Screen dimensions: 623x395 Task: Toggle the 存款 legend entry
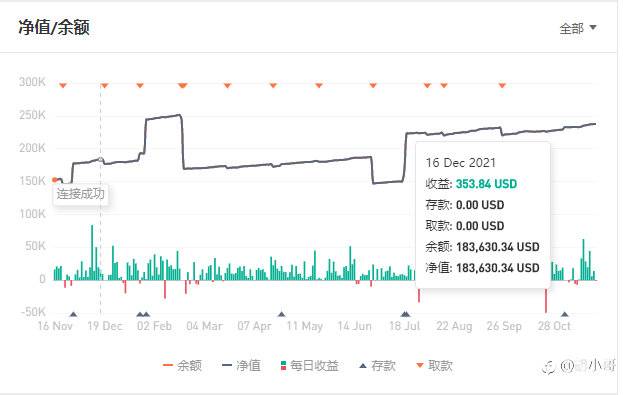[377, 366]
